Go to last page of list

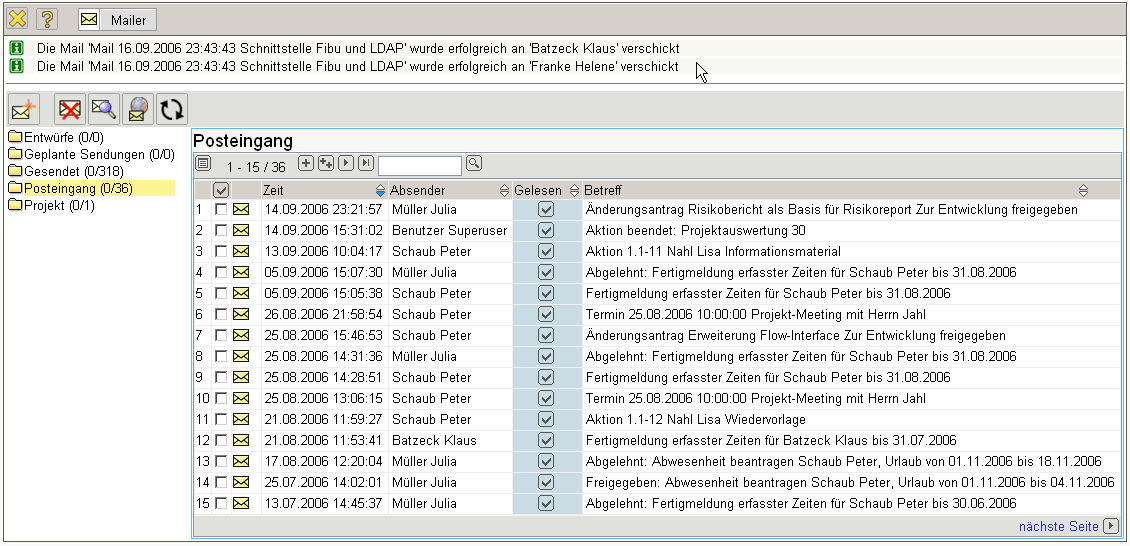coord(366,163)
